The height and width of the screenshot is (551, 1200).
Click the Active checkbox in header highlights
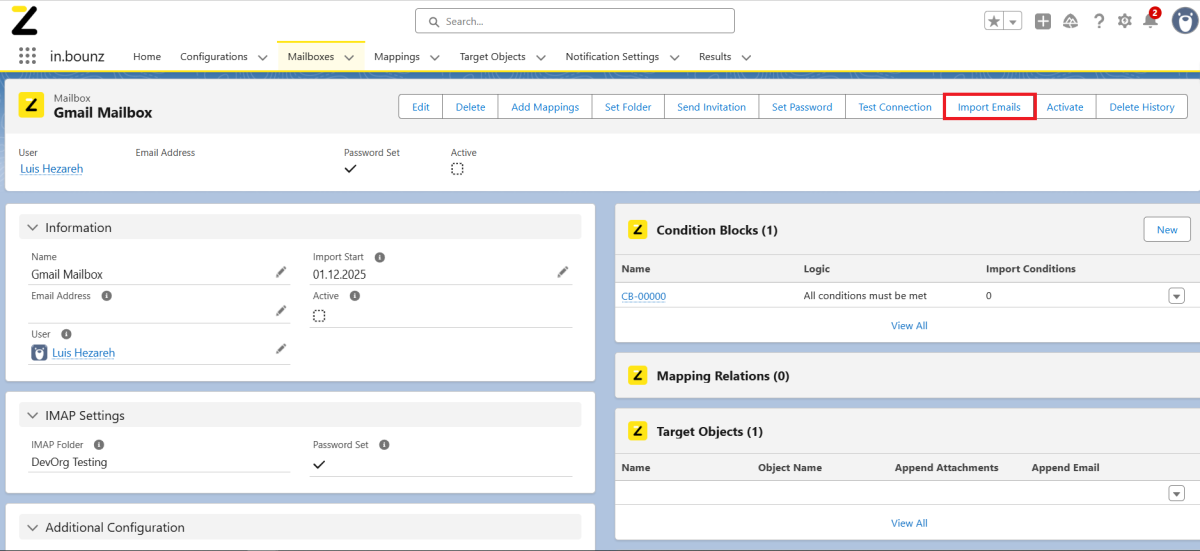tap(457, 169)
